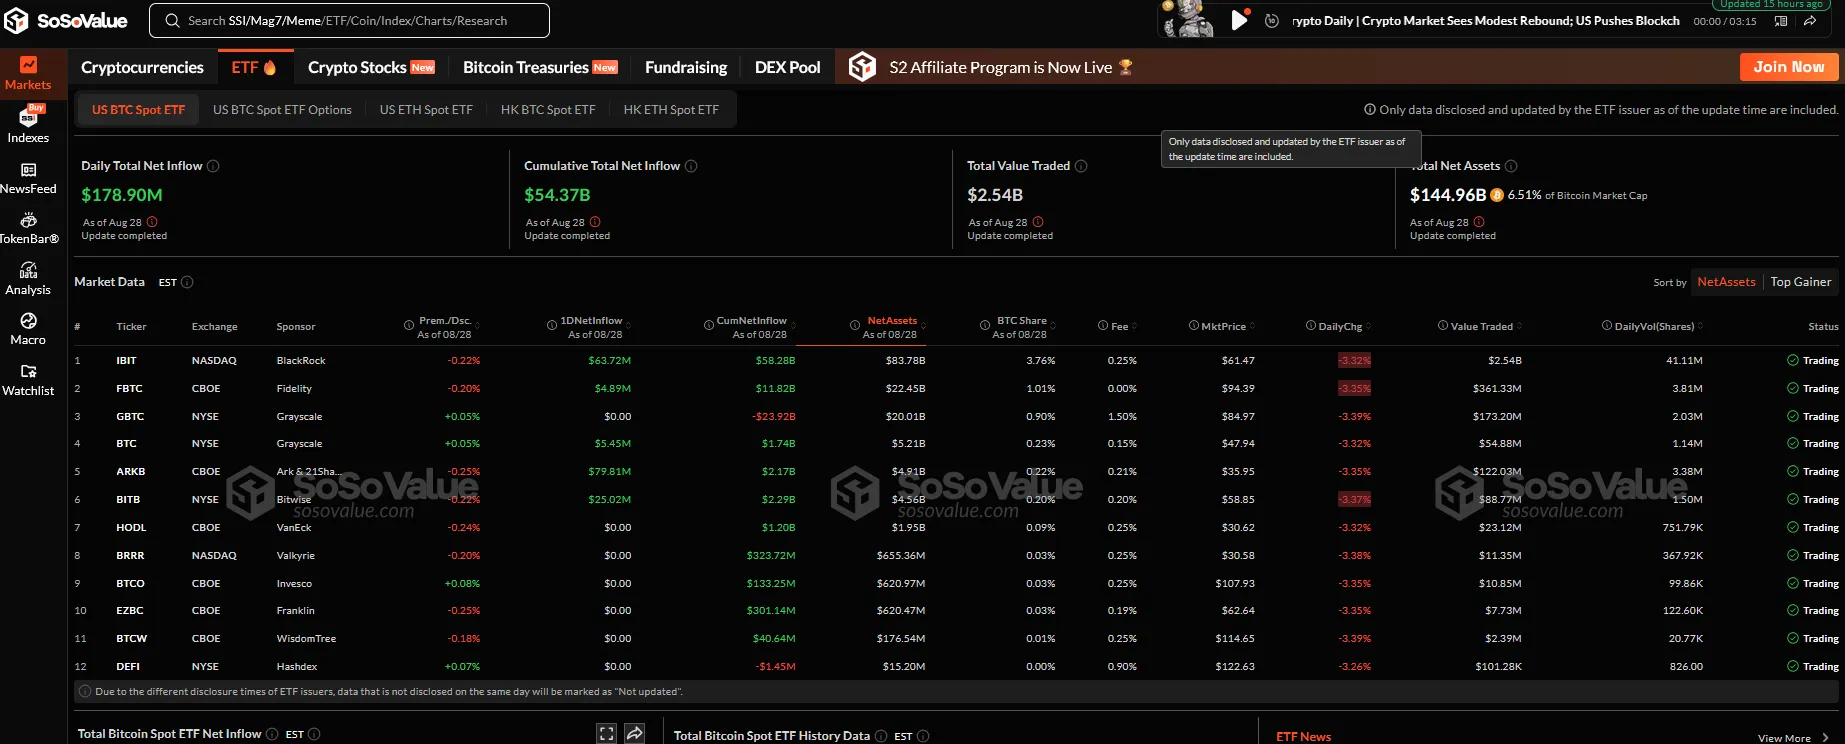Select the US BTC Spot ETF sub-tab
Screen dimensions: 1845x744
[x=138, y=110]
